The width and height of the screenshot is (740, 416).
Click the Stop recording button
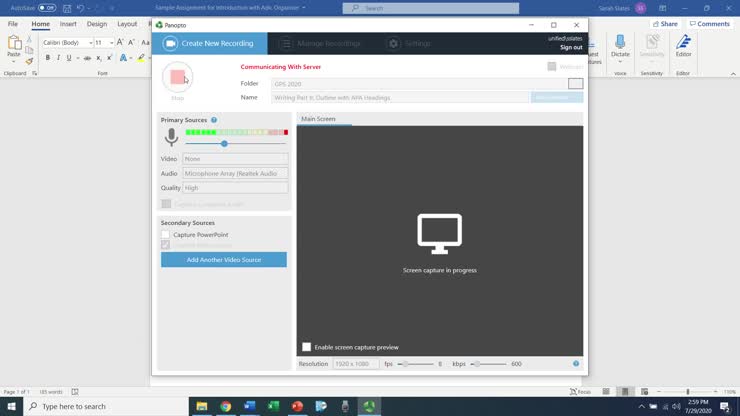[x=177, y=77]
